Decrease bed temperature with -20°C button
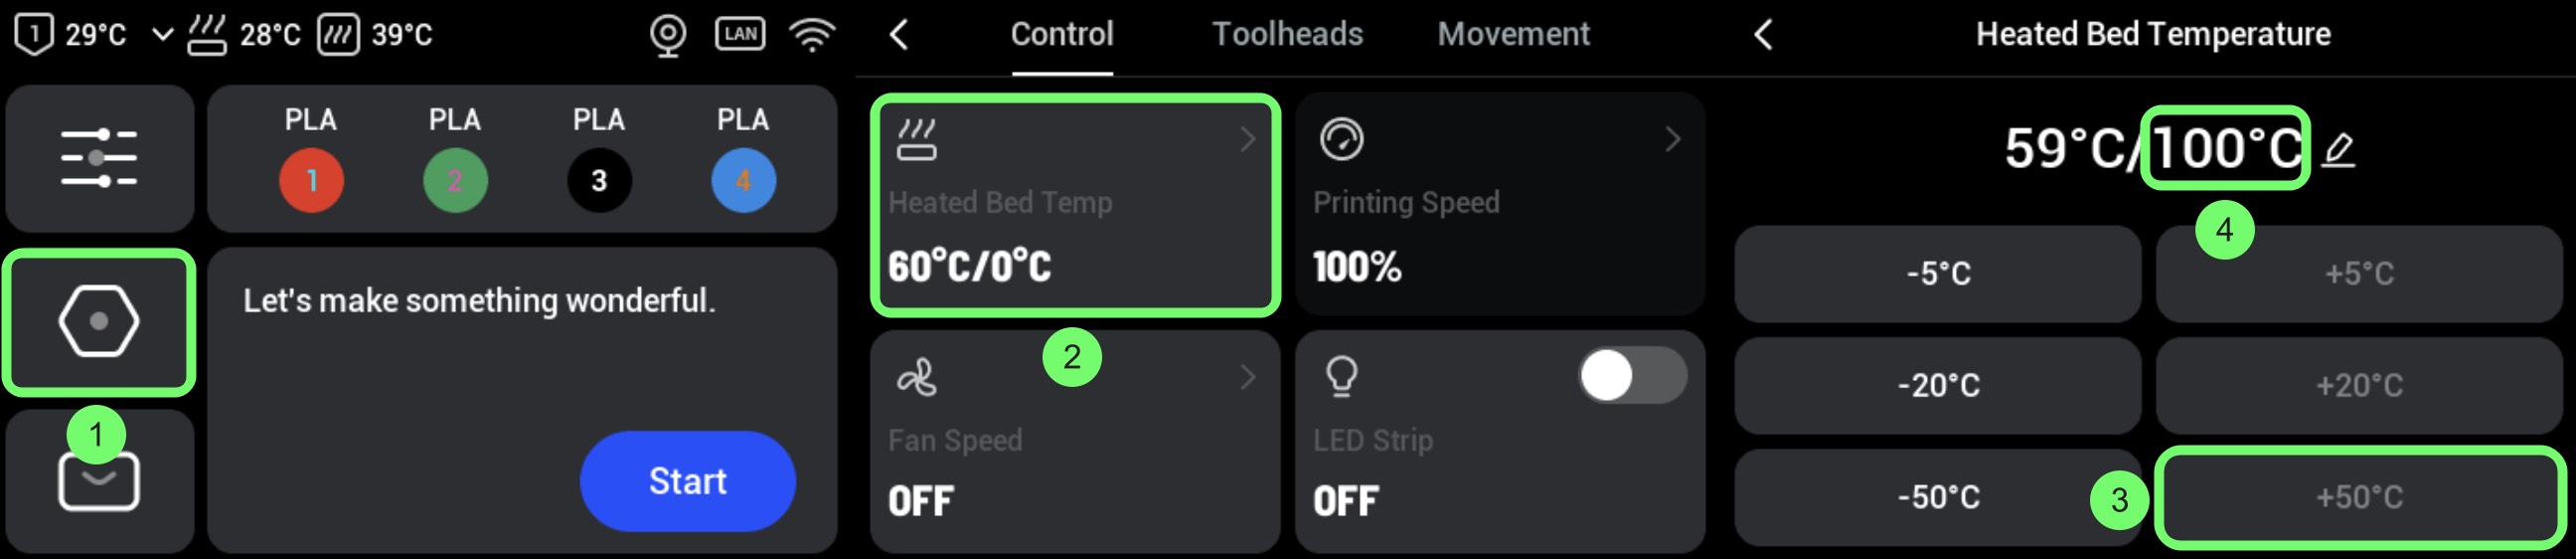Screen dimensions: 2576x559 pyautogui.click(x=1938, y=385)
